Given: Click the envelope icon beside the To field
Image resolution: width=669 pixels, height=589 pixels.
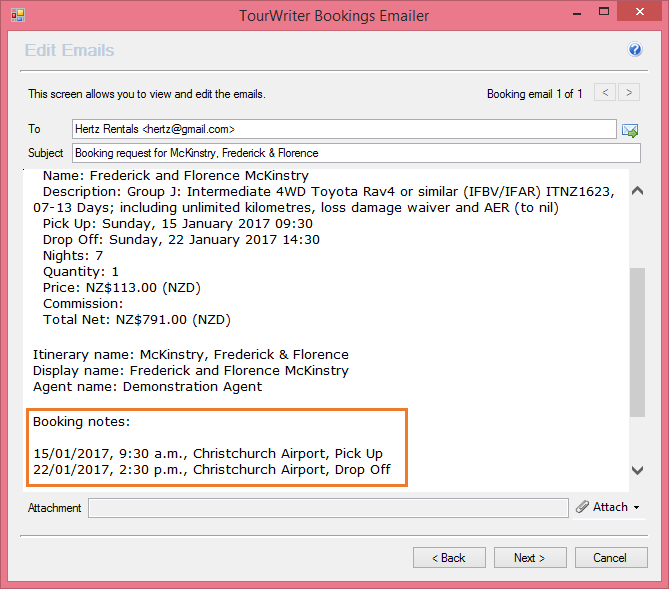Looking at the screenshot, I should [x=630, y=130].
